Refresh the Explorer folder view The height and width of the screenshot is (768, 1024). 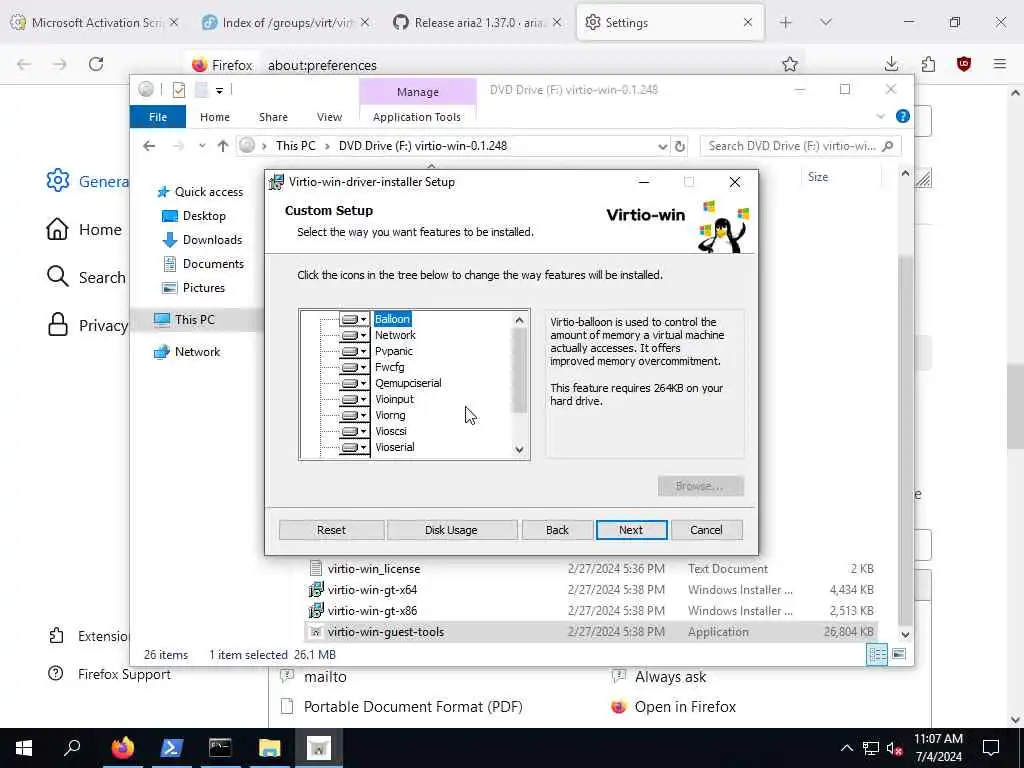pyautogui.click(x=680, y=146)
